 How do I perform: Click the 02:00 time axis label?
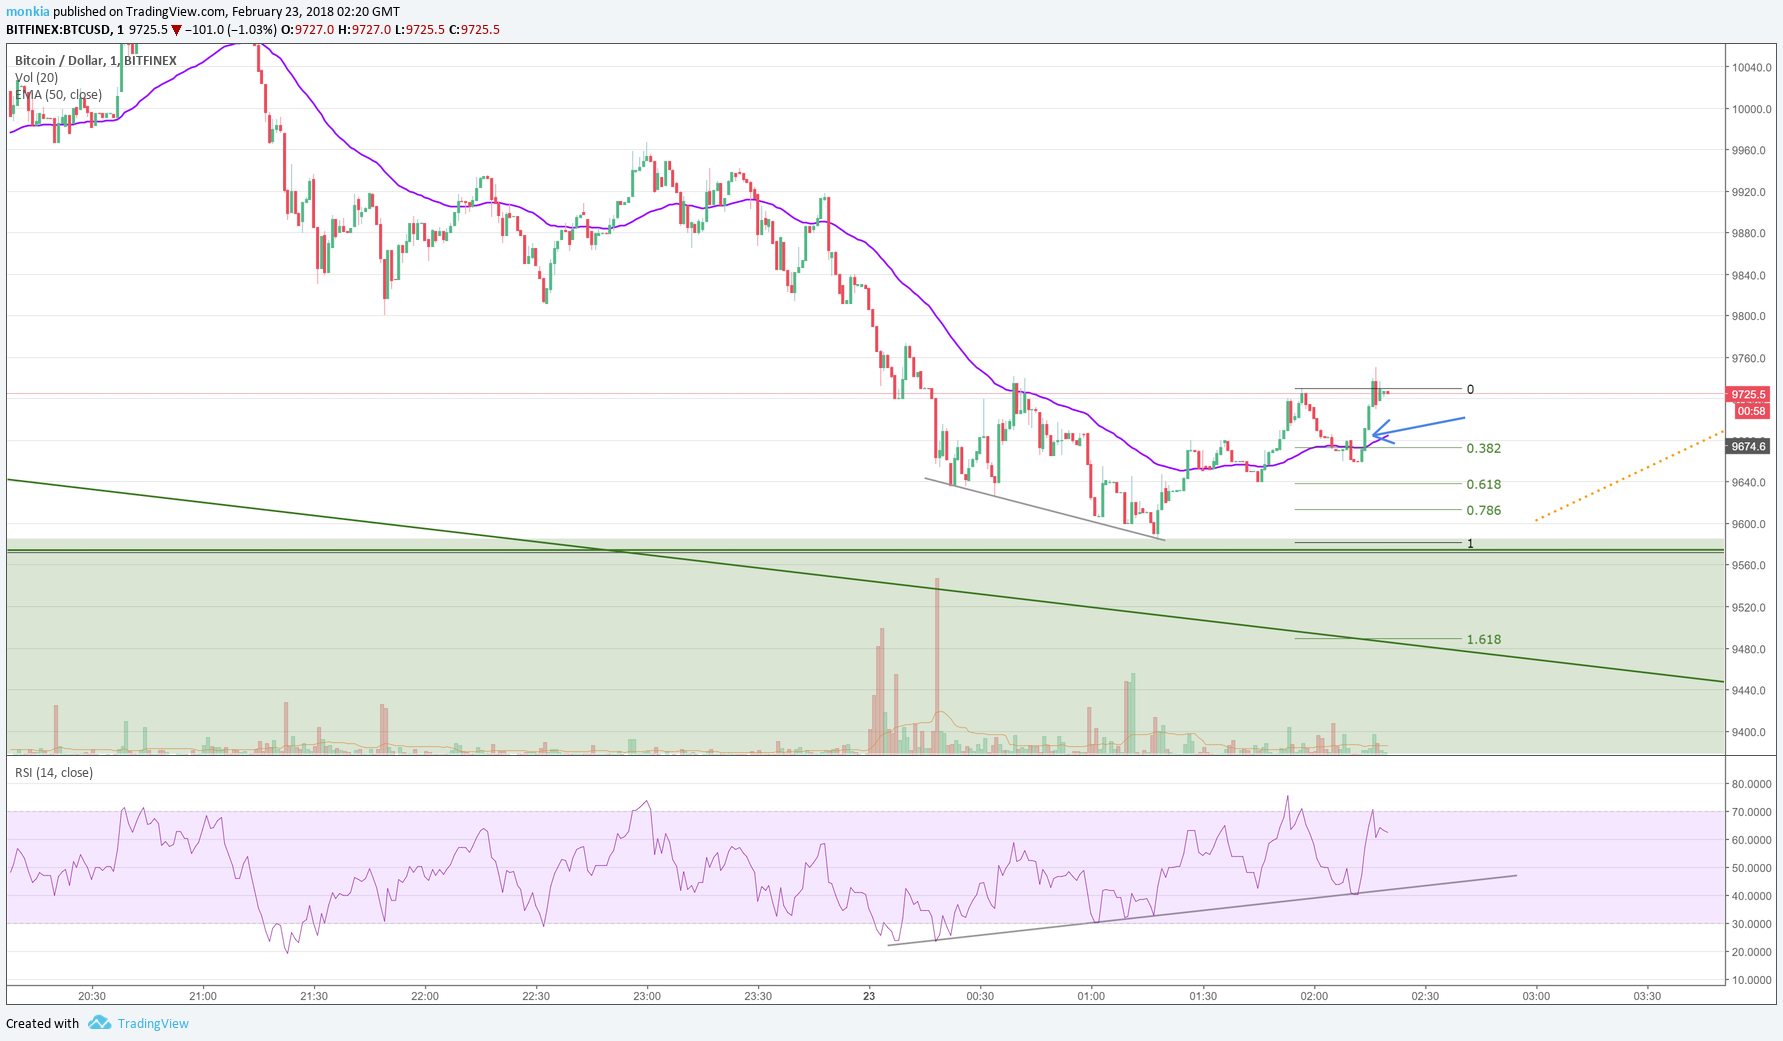[1314, 996]
